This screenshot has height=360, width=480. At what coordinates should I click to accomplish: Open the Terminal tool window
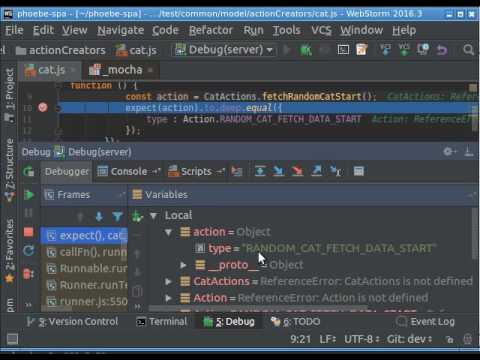[162, 322]
